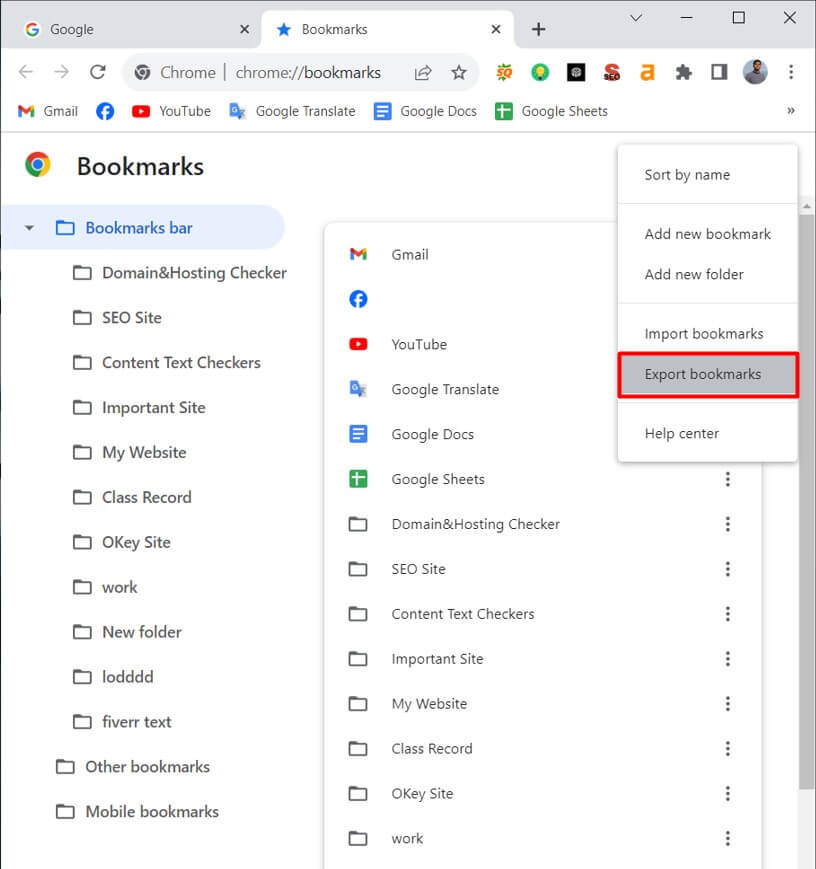Select Important Site folder in sidebar
The width and height of the screenshot is (816, 869).
click(x=139, y=407)
